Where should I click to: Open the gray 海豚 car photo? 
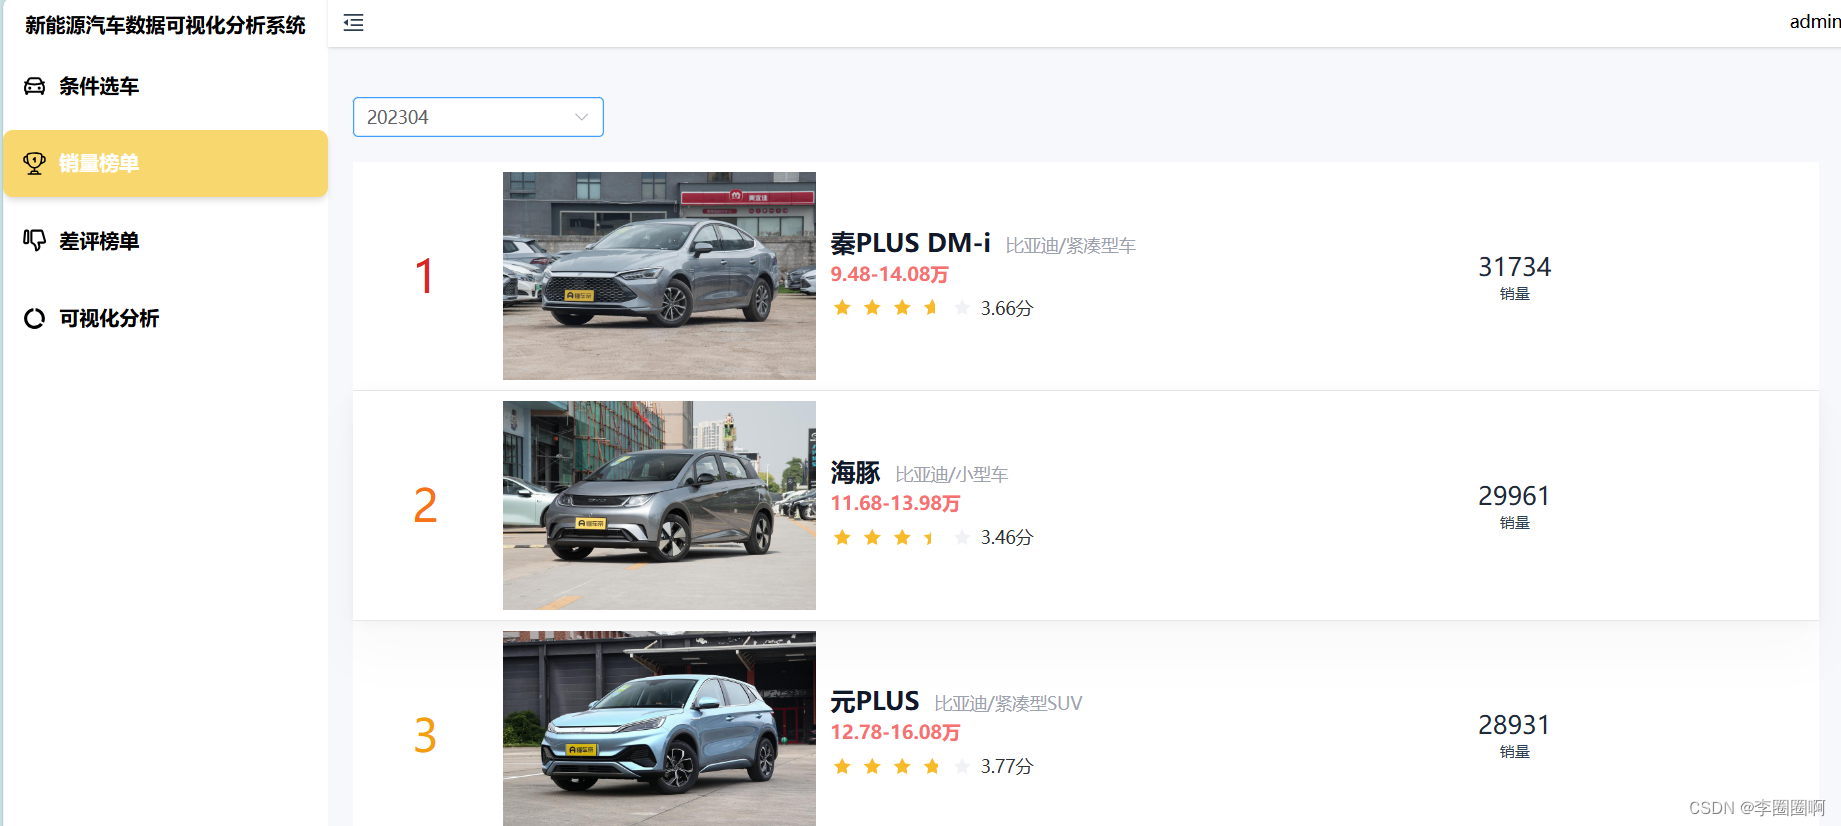tap(659, 505)
